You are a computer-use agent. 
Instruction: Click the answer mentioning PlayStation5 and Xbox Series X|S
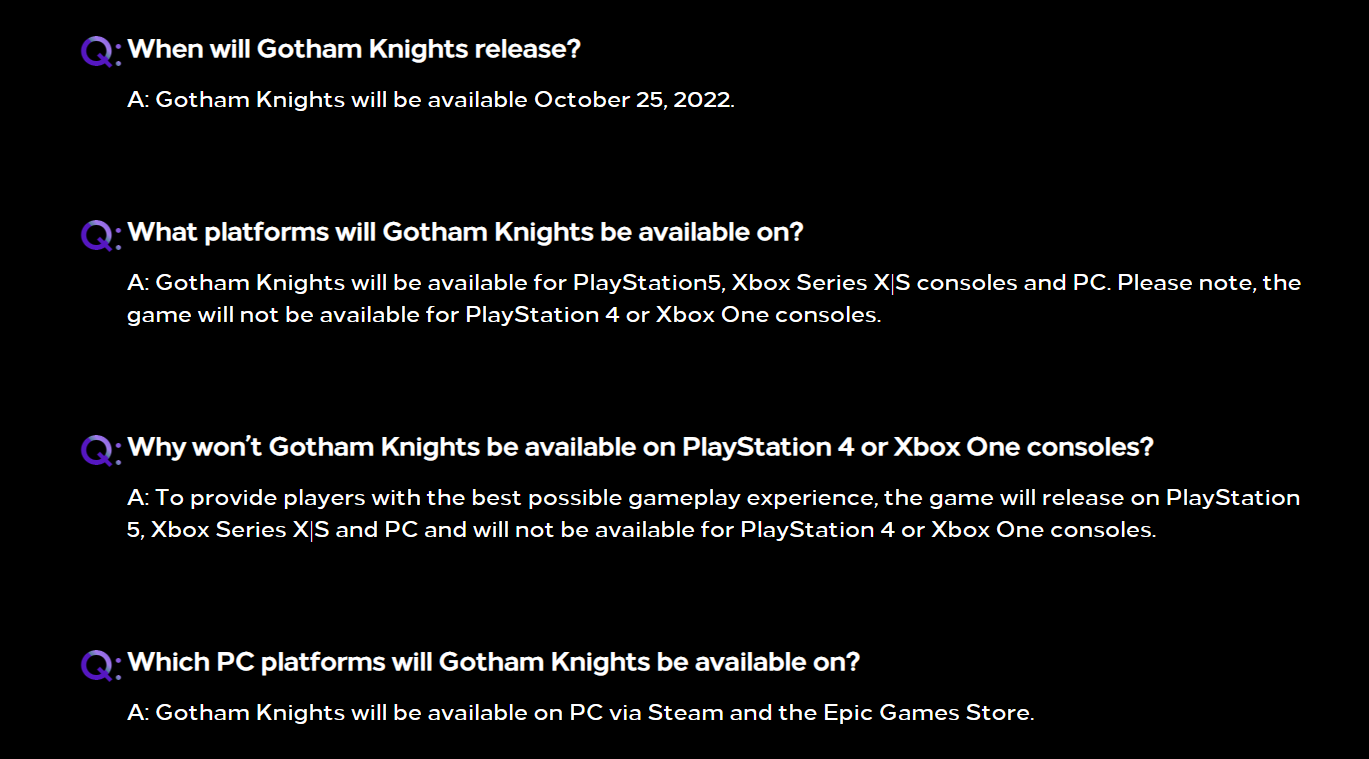click(x=714, y=299)
